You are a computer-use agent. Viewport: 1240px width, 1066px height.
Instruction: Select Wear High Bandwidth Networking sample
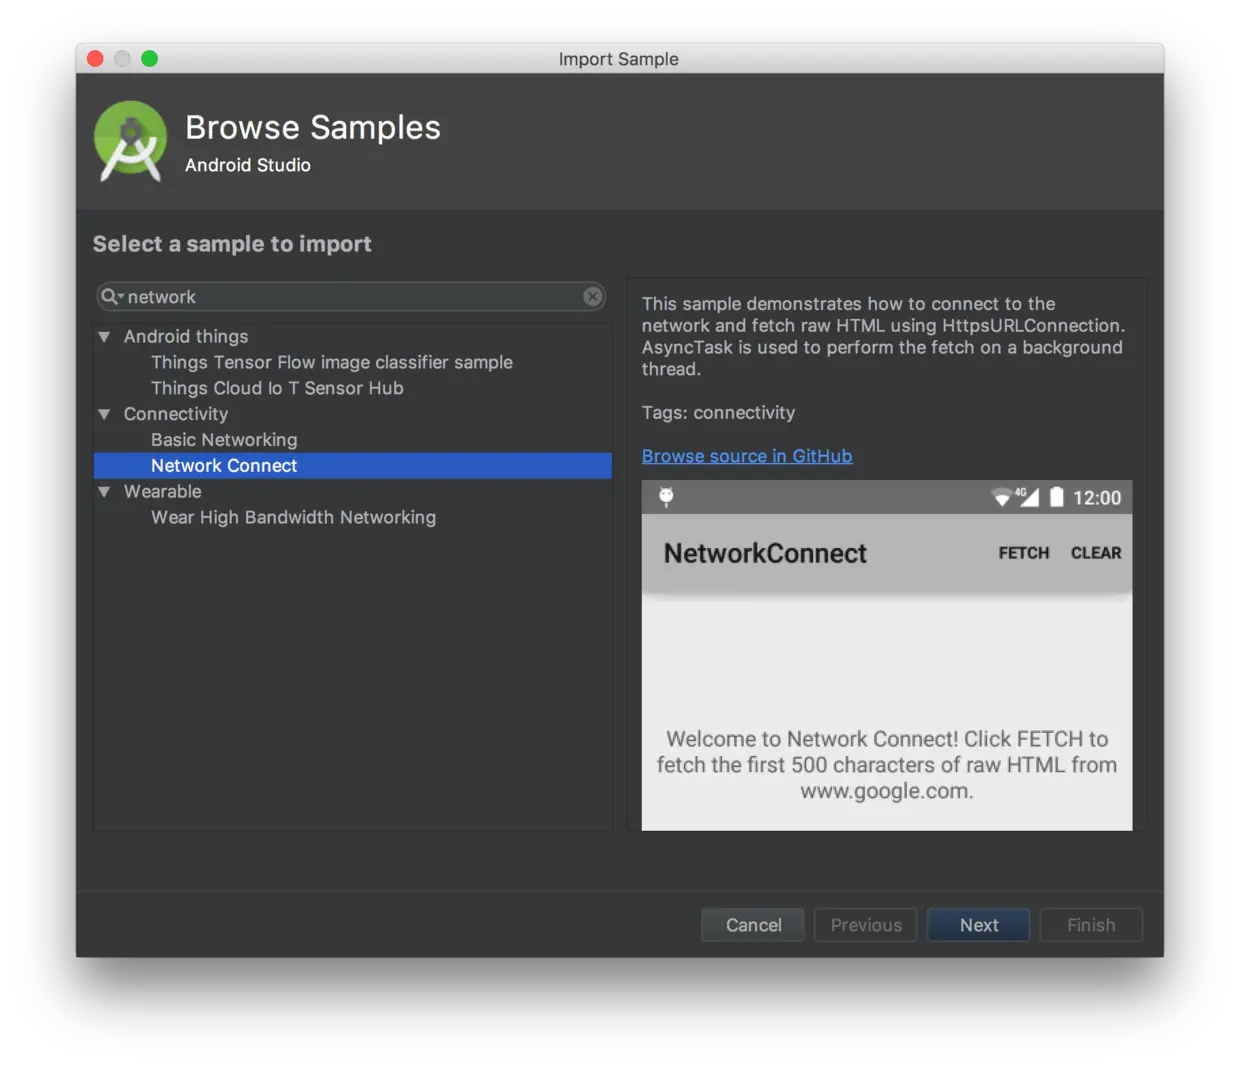293,518
